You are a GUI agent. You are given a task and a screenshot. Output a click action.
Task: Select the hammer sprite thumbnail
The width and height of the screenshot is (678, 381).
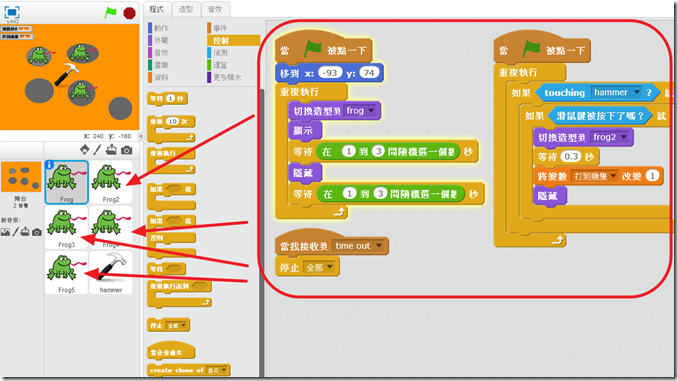point(111,273)
